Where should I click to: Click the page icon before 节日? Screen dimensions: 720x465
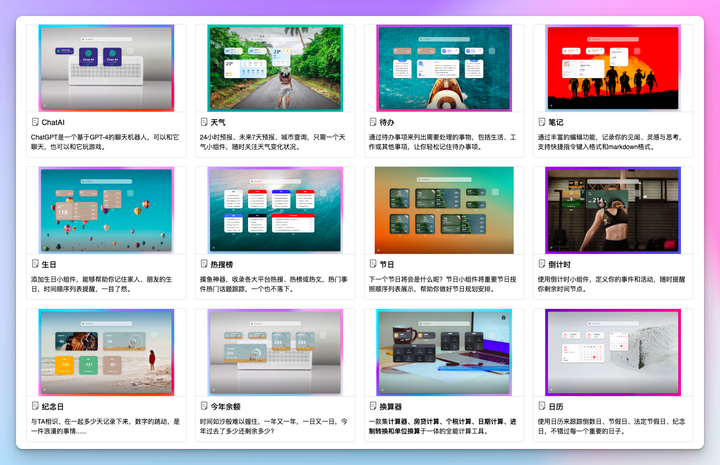pos(373,264)
